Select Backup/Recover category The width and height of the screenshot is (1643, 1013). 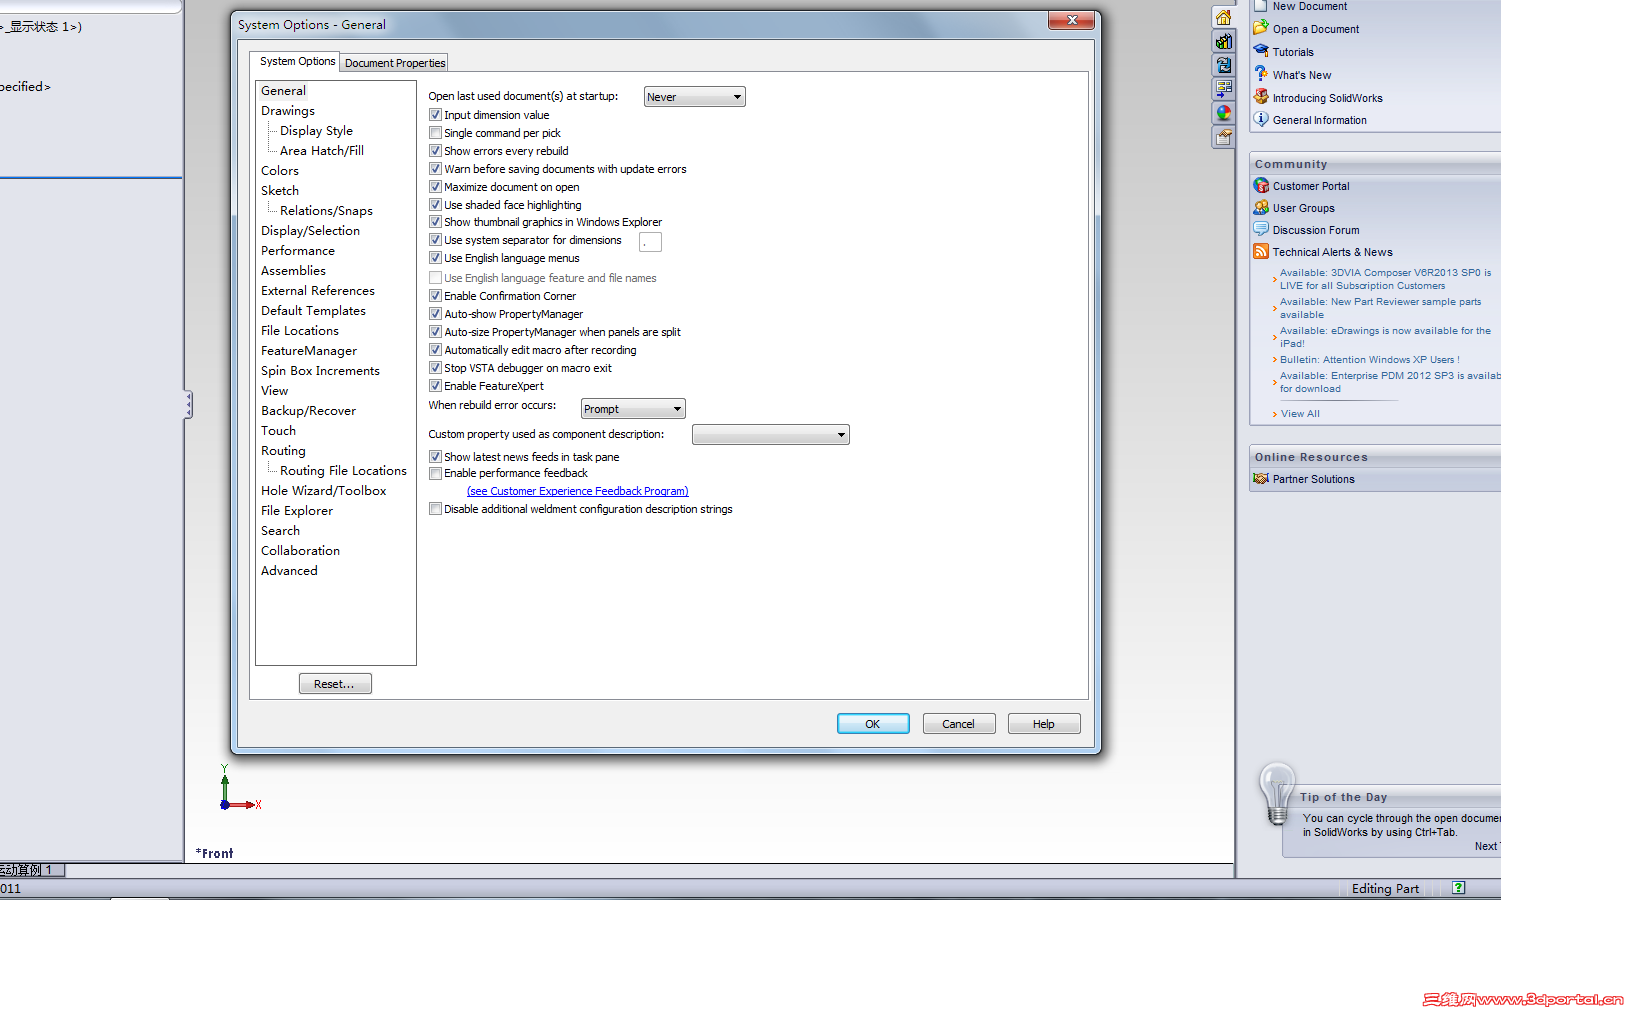[x=308, y=411]
